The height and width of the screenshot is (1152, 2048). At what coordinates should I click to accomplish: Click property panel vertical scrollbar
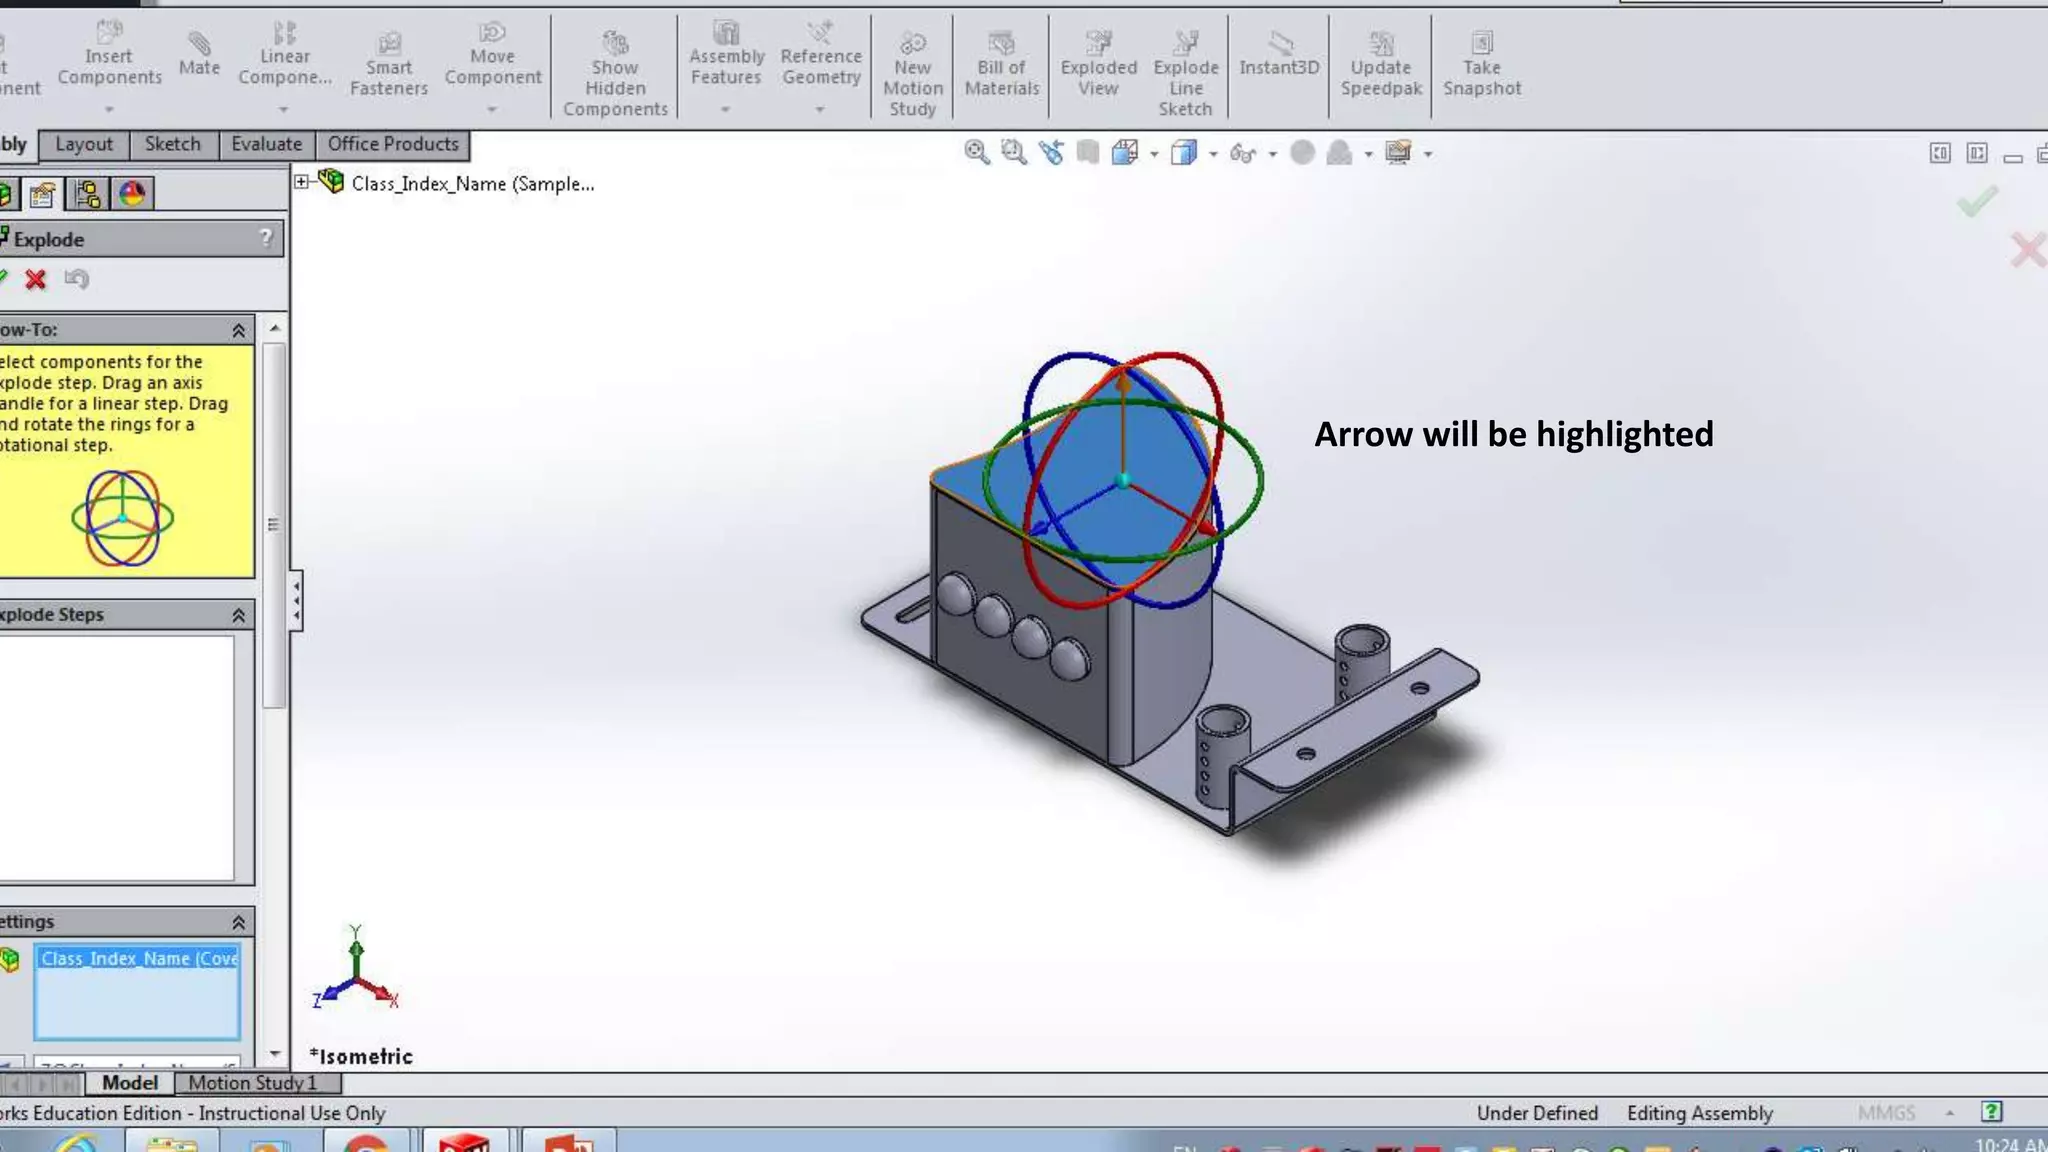coord(274,524)
